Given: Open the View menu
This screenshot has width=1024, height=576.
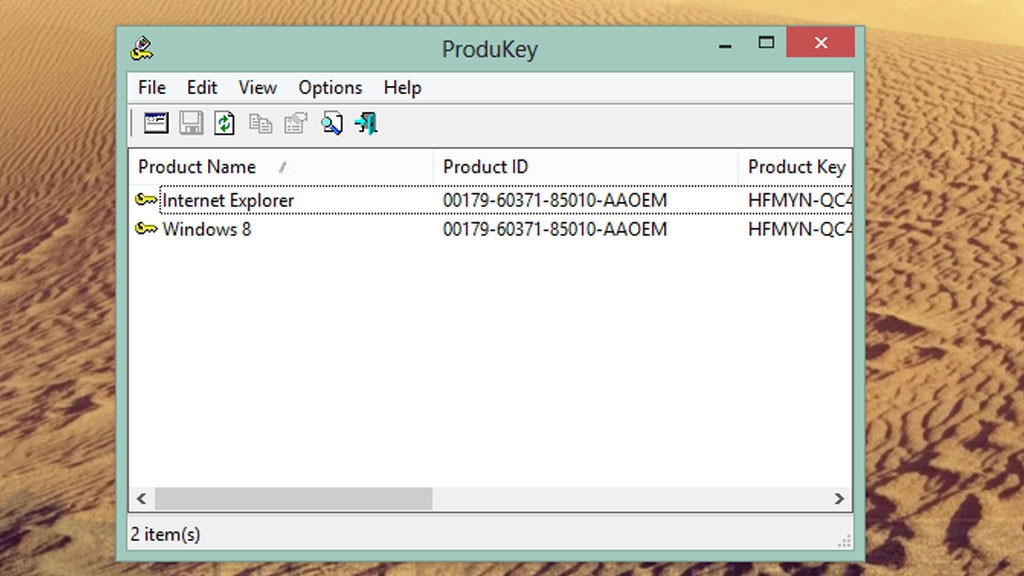Looking at the screenshot, I should (x=257, y=88).
